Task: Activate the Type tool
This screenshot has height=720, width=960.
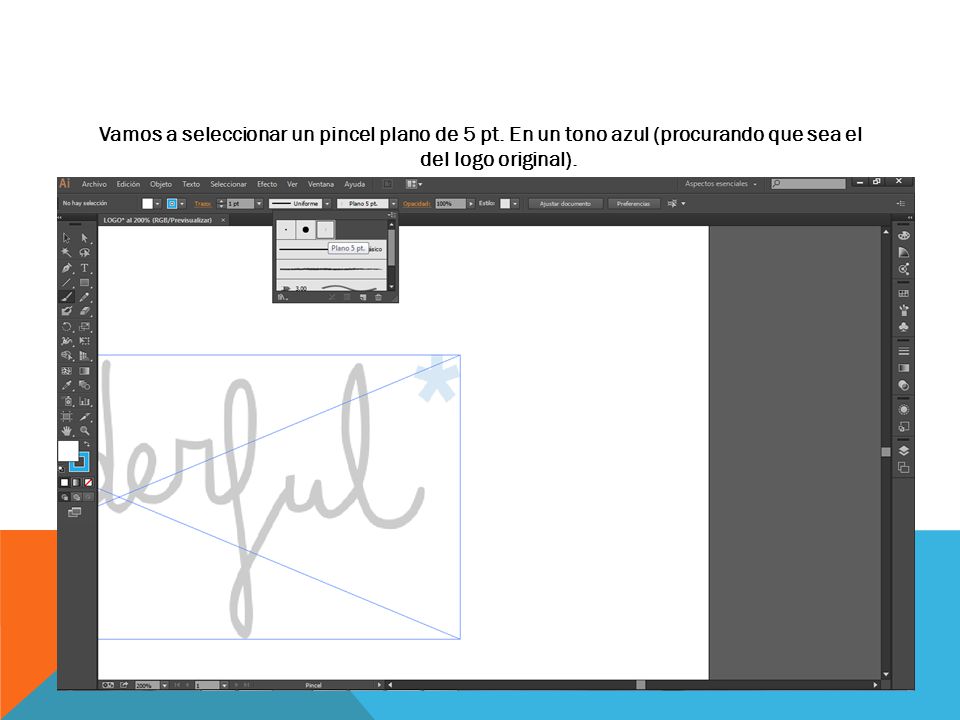Action: tap(84, 268)
